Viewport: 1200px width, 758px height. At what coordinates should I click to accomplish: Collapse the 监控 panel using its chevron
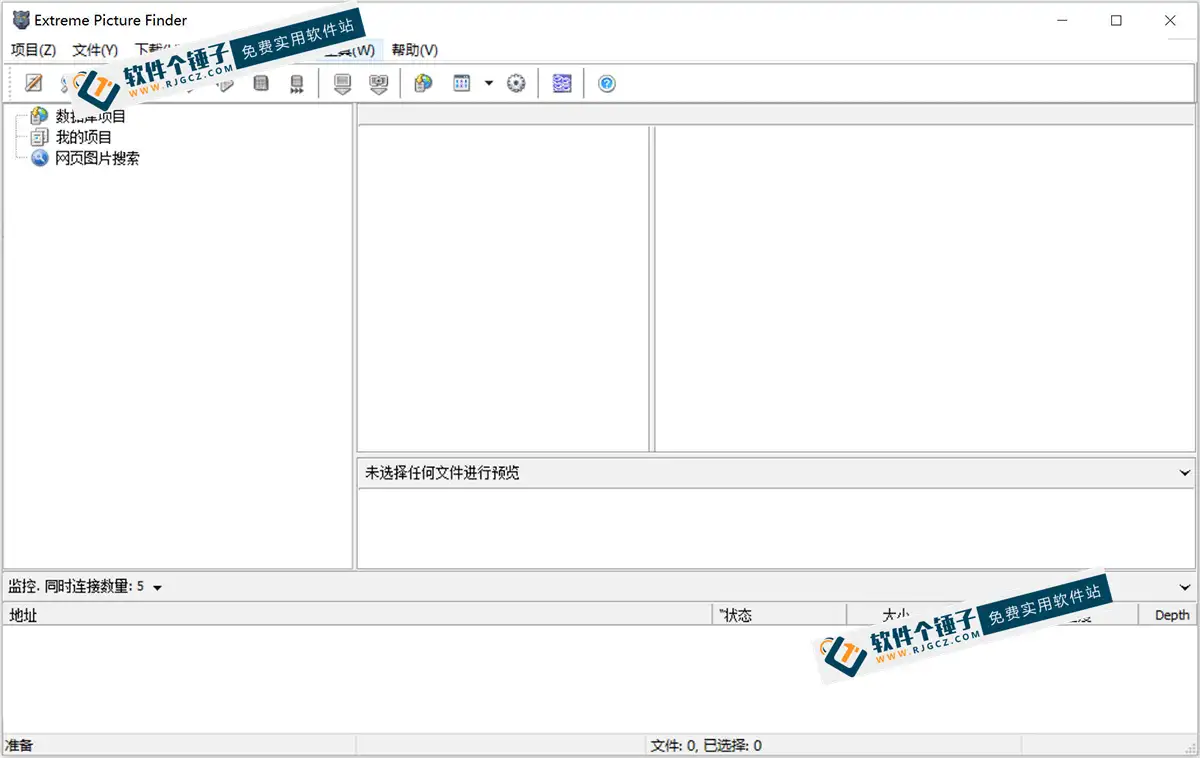click(x=1185, y=587)
